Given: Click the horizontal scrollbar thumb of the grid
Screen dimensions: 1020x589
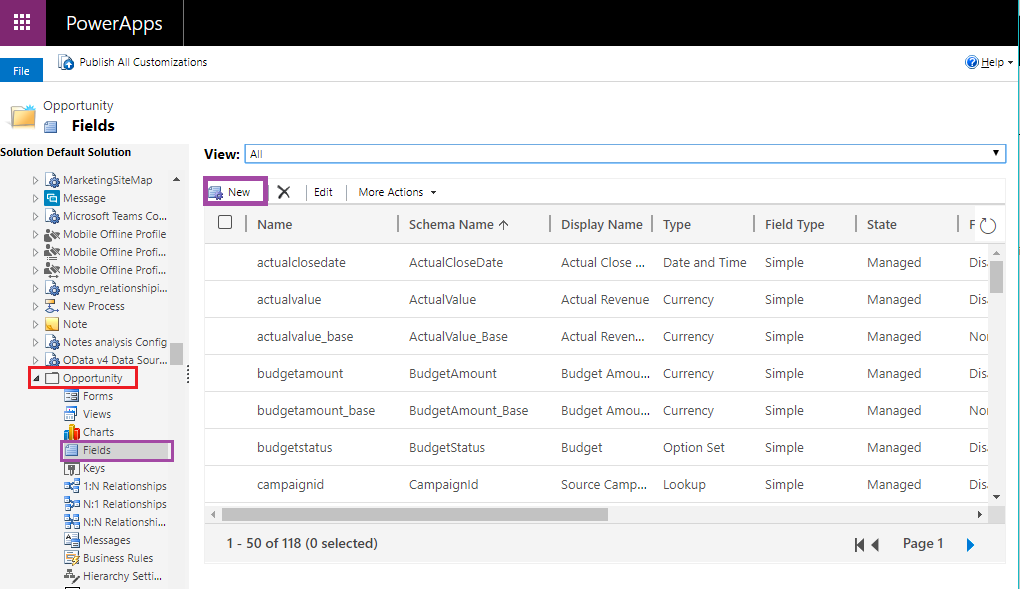Looking at the screenshot, I should point(415,515).
